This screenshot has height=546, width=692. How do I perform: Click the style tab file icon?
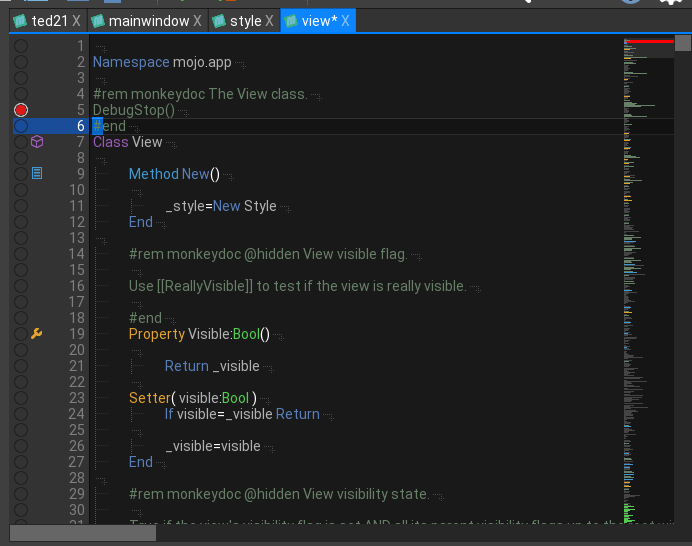click(x=218, y=21)
